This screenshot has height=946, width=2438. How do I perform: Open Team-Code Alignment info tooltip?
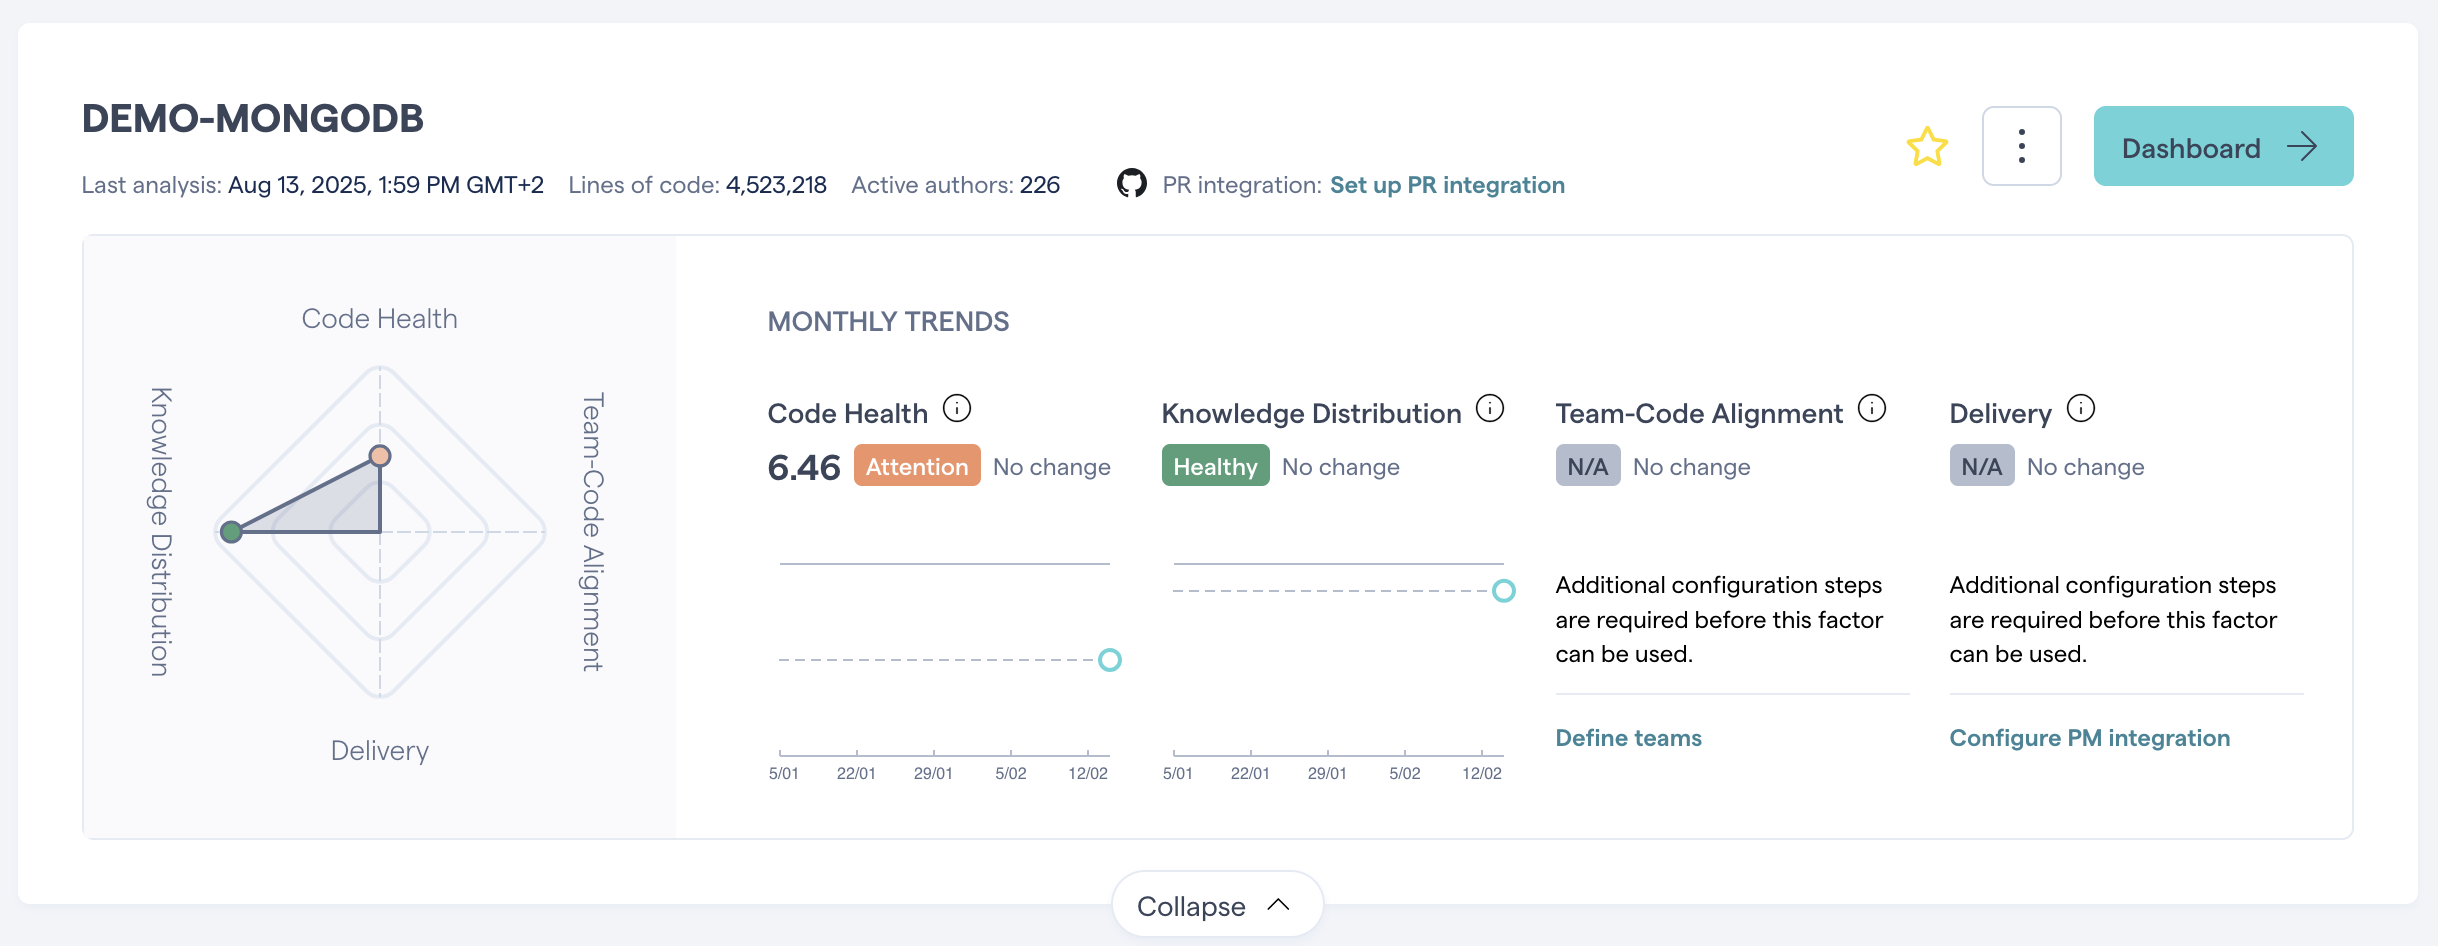click(1873, 408)
